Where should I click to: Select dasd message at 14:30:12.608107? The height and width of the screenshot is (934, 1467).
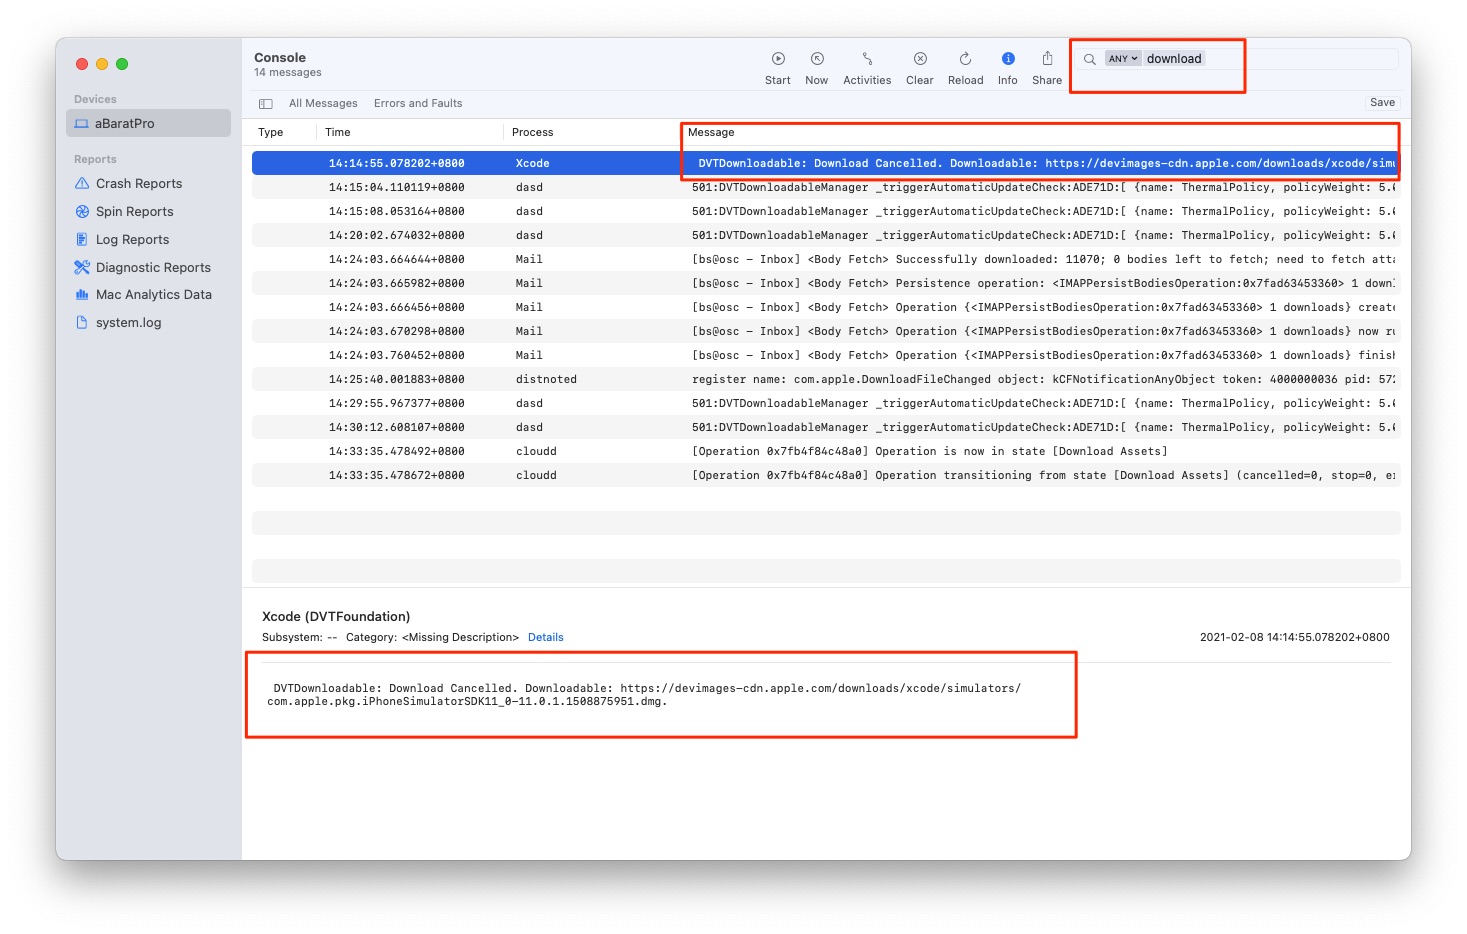pyautogui.click(x=826, y=427)
